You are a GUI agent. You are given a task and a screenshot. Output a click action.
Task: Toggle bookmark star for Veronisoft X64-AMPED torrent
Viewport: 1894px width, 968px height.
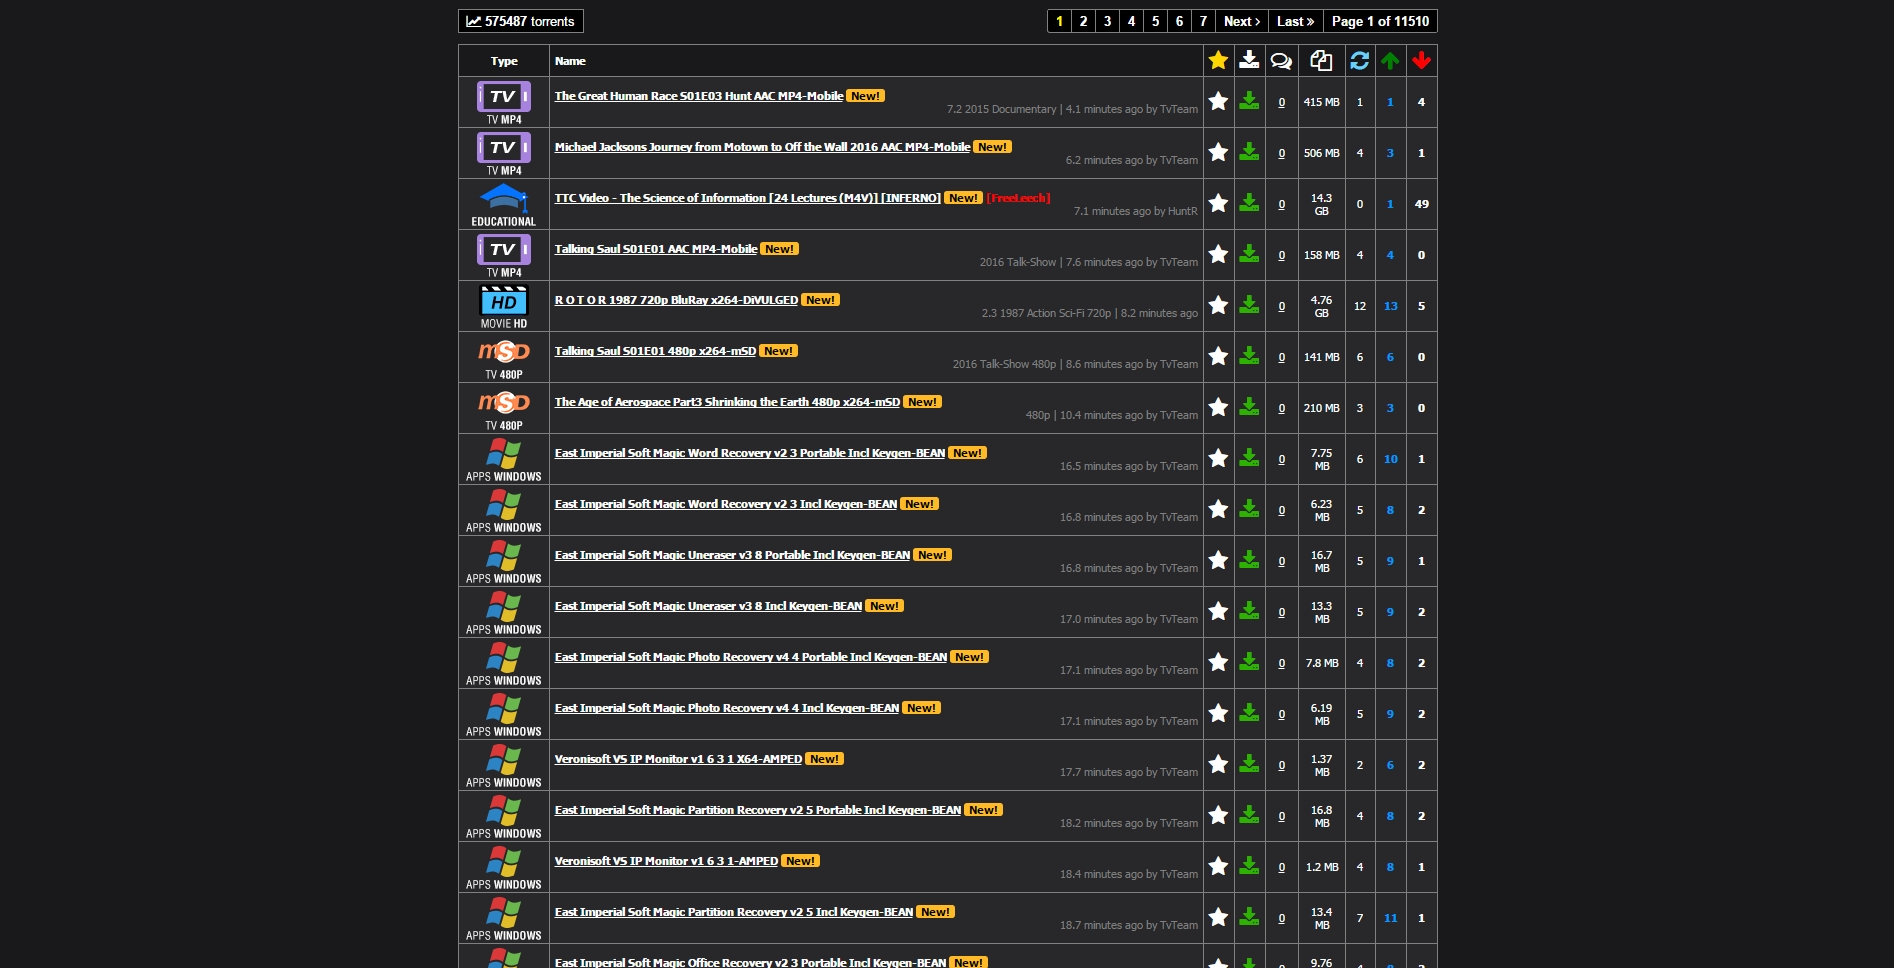point(1218,764)
